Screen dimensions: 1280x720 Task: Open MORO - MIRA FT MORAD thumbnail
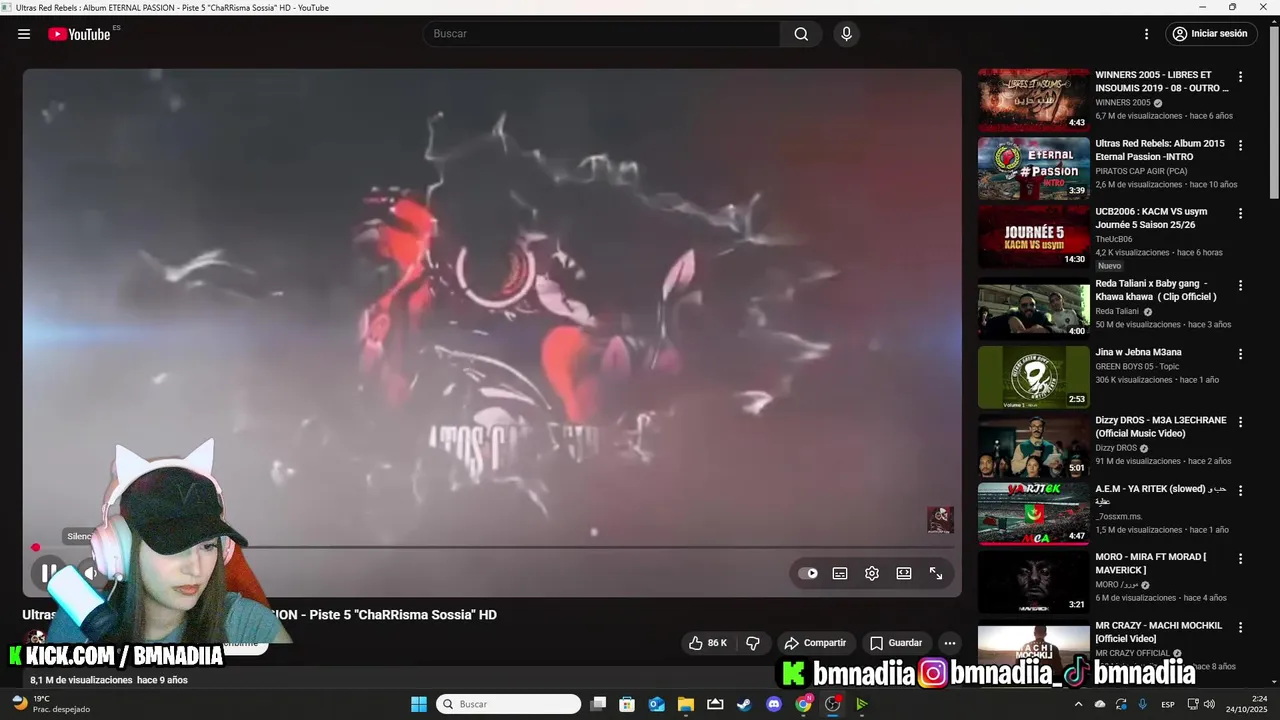(x=1034, y=582)
